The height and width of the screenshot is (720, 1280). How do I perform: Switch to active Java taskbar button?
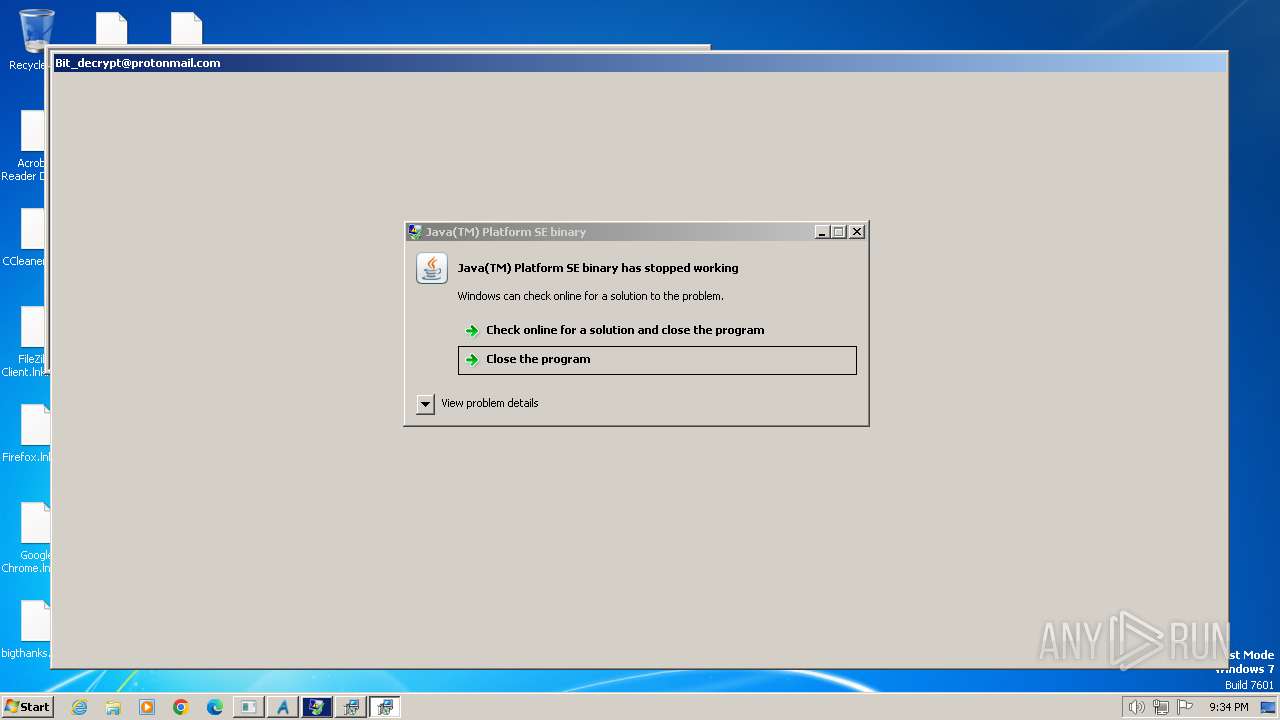(384, 707)
